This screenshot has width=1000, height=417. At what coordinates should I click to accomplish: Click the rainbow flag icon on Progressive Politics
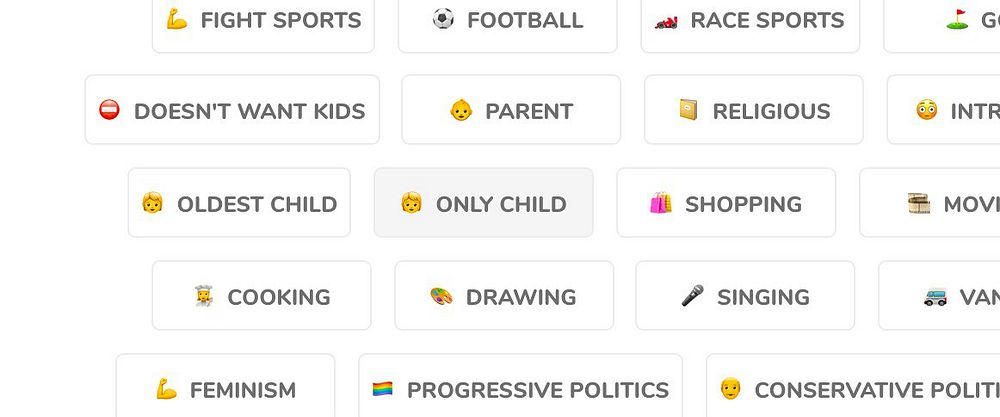(x=383, y=389)
